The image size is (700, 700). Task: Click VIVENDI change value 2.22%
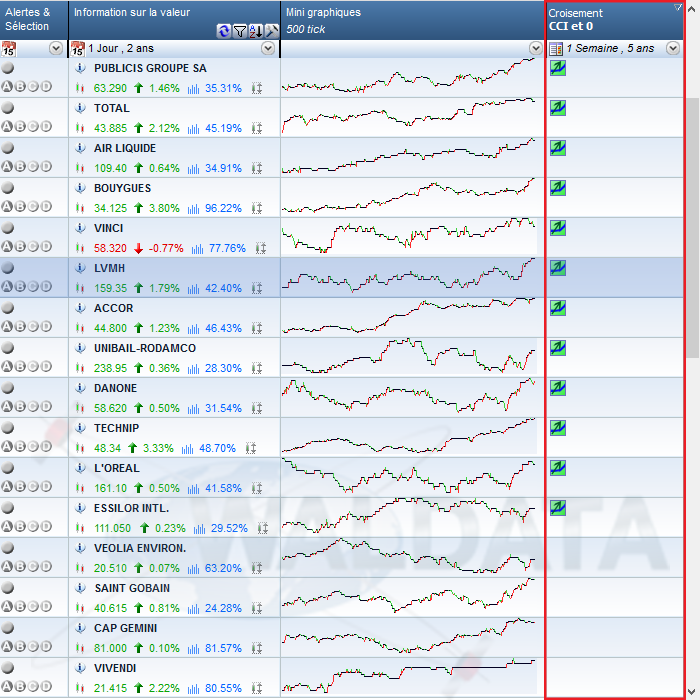[164, 688]
